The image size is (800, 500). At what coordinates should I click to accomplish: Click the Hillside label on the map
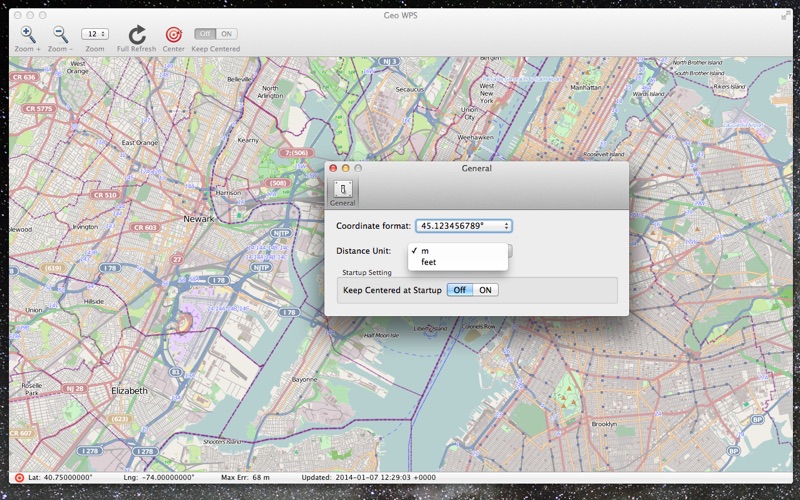(93, 302)
